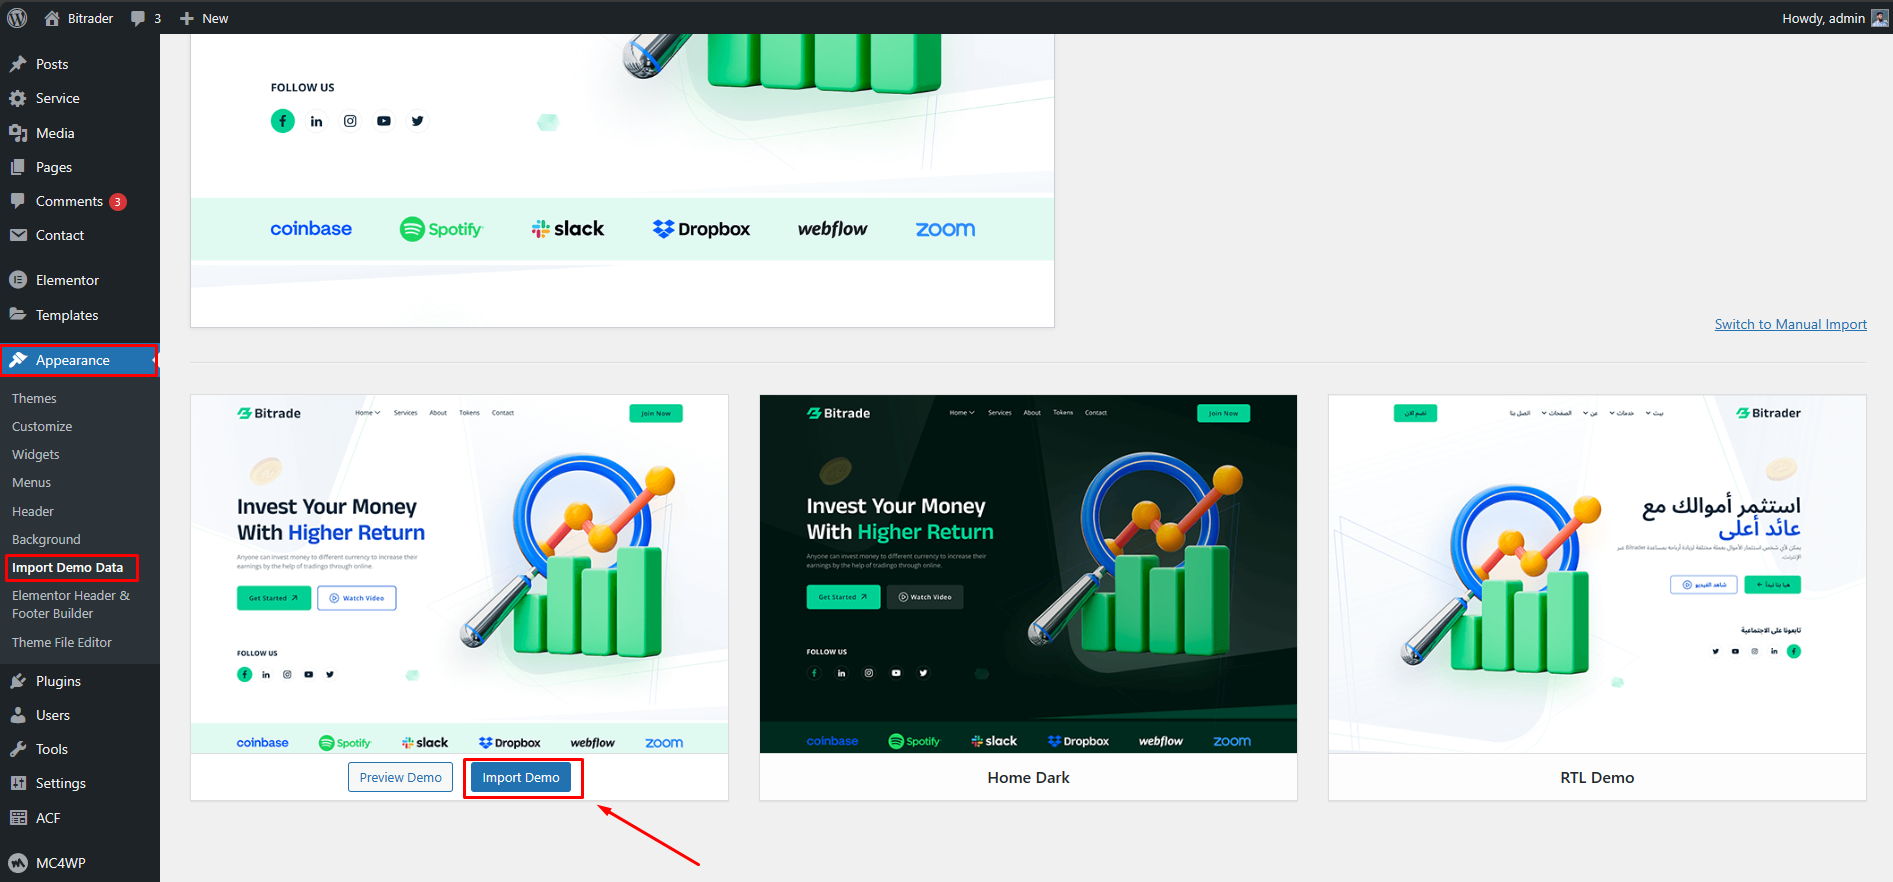This screenshot has height=882, width=1893.
Task: Click the WordPress logo icon
Action: pyautogui.click(x=17, y=18)
